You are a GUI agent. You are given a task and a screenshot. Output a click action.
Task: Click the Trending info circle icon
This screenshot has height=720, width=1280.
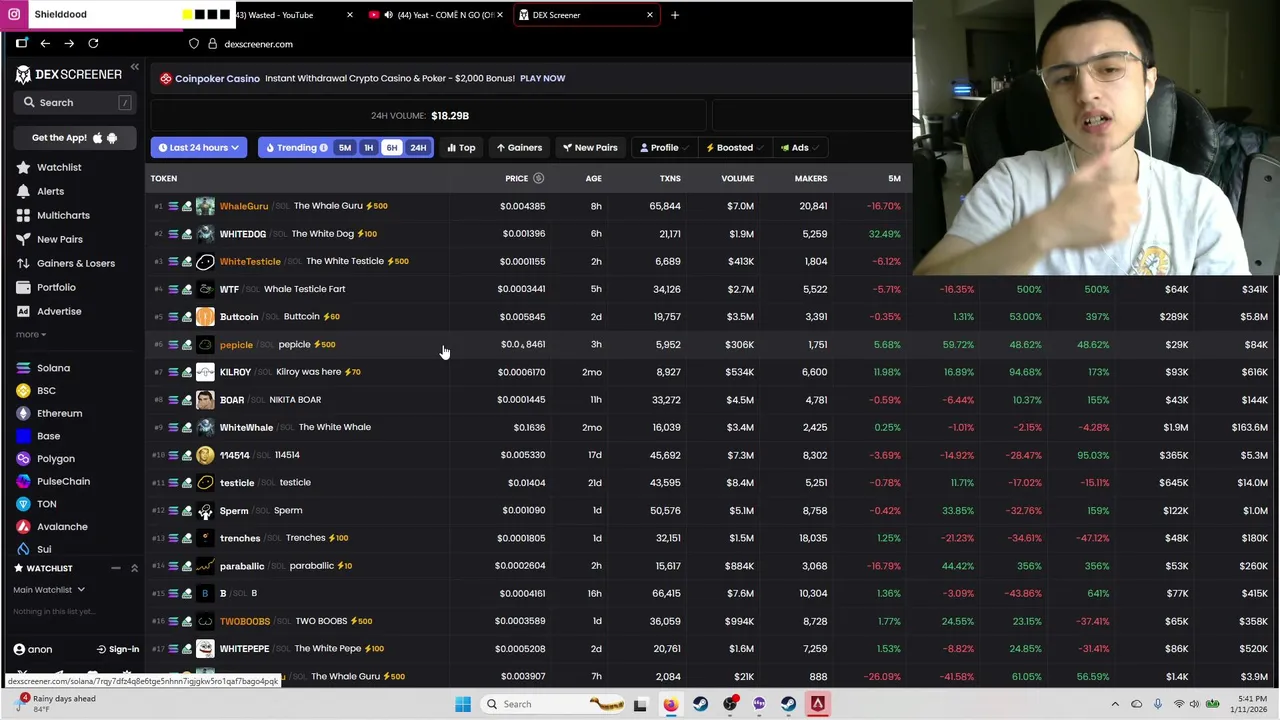click(323, 148)
